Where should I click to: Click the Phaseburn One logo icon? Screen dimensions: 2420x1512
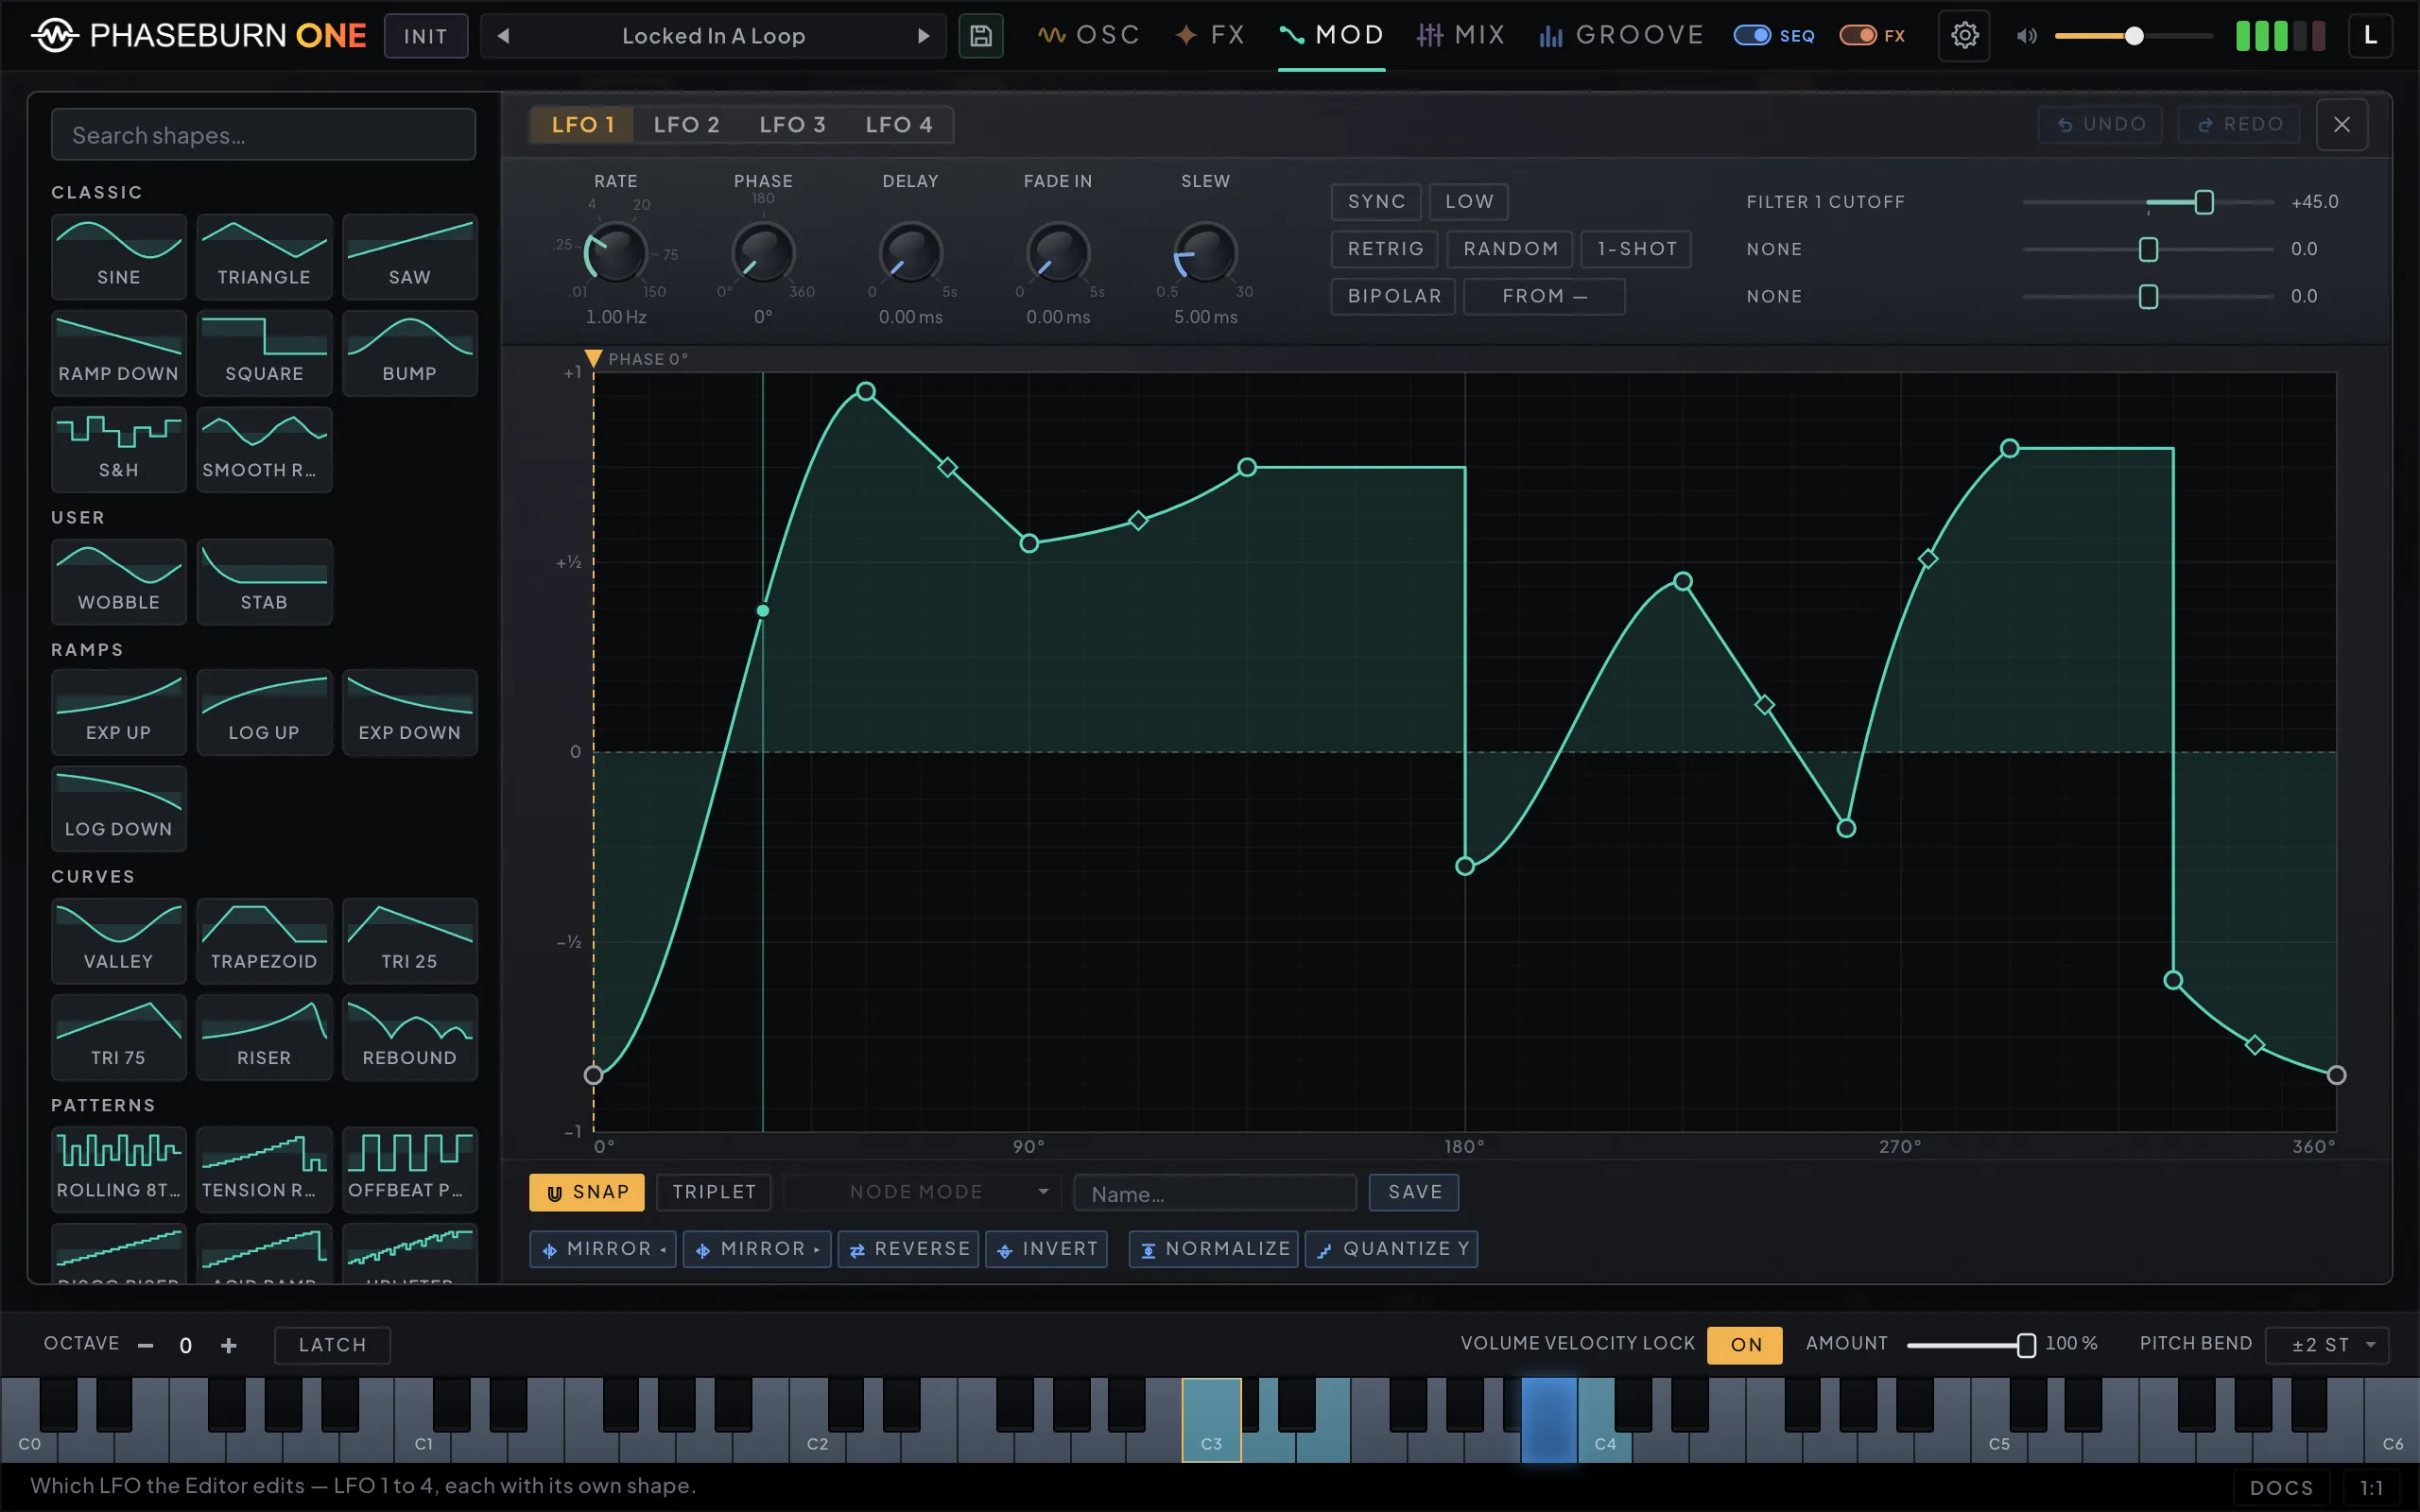(54, 36)
